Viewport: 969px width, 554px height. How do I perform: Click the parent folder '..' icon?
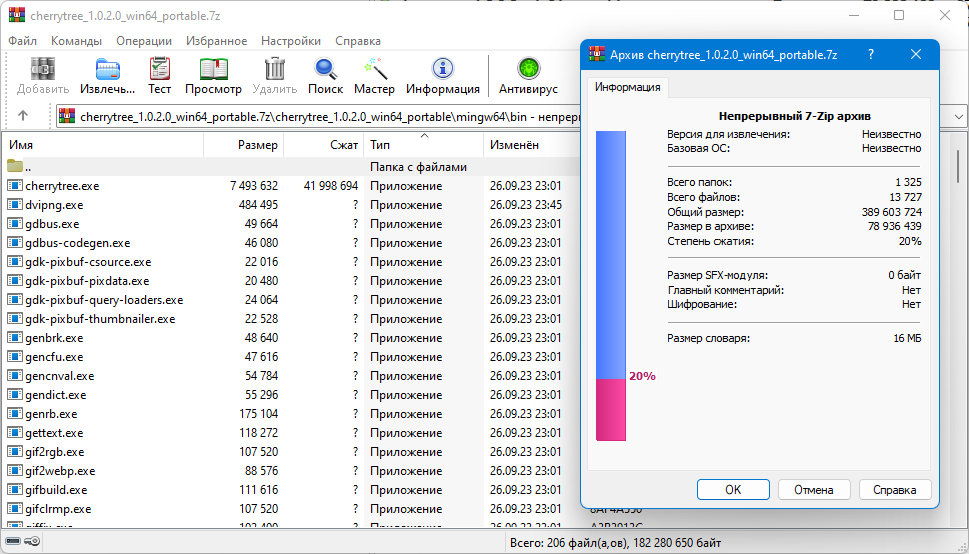[x=15, y=166]
